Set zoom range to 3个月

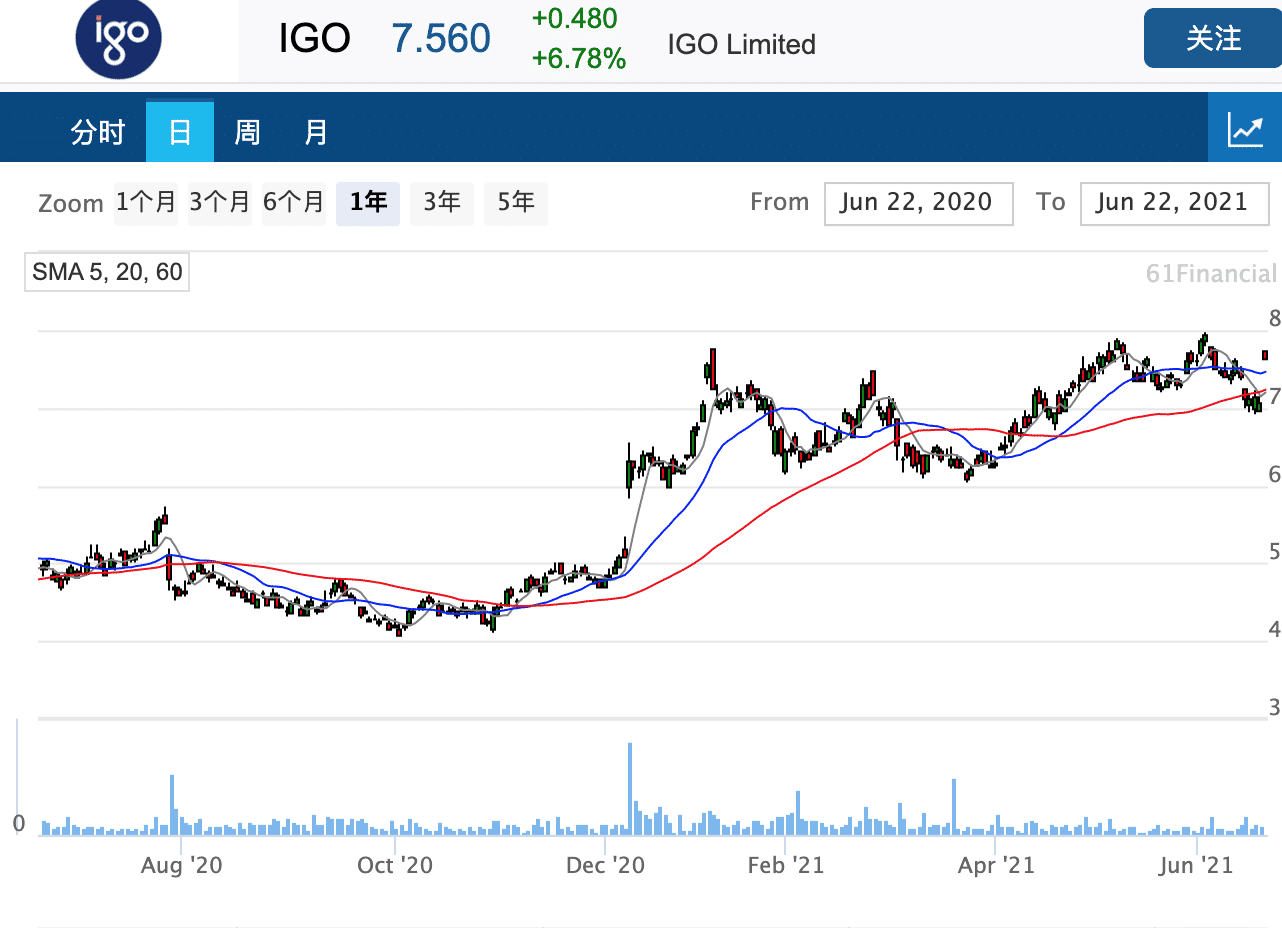coord(219,203)
